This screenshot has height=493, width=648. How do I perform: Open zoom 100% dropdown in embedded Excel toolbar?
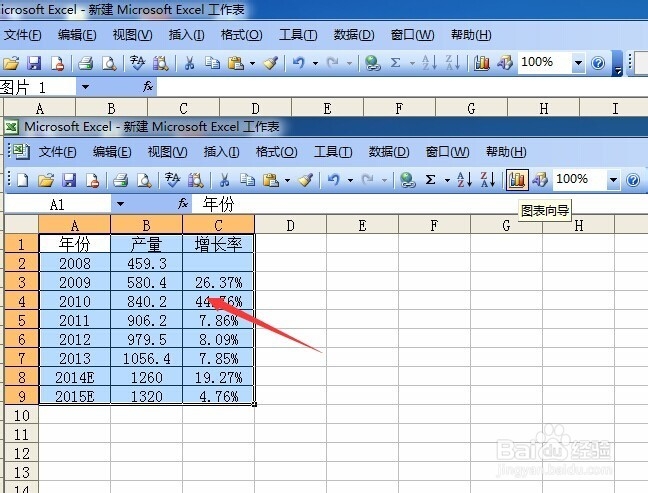613,180
